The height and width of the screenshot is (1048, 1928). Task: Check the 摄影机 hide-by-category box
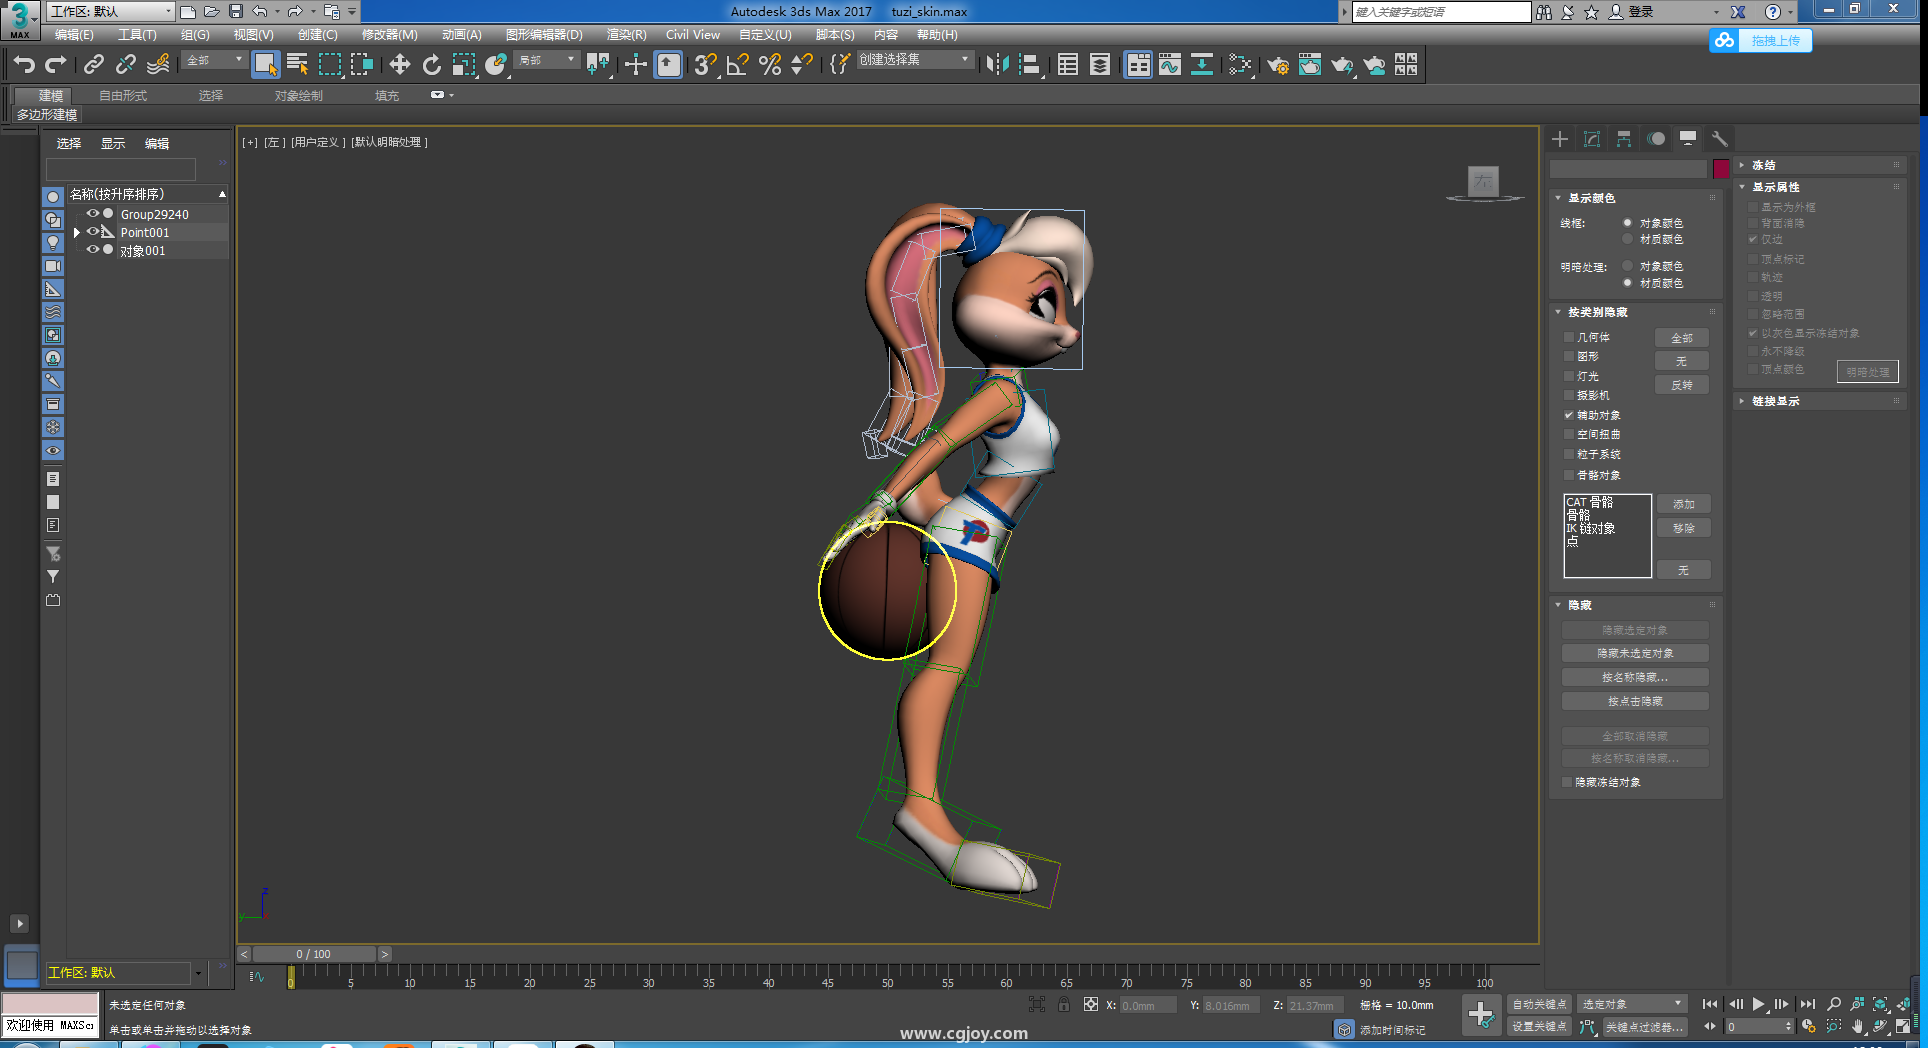(x=1569, y=396)
